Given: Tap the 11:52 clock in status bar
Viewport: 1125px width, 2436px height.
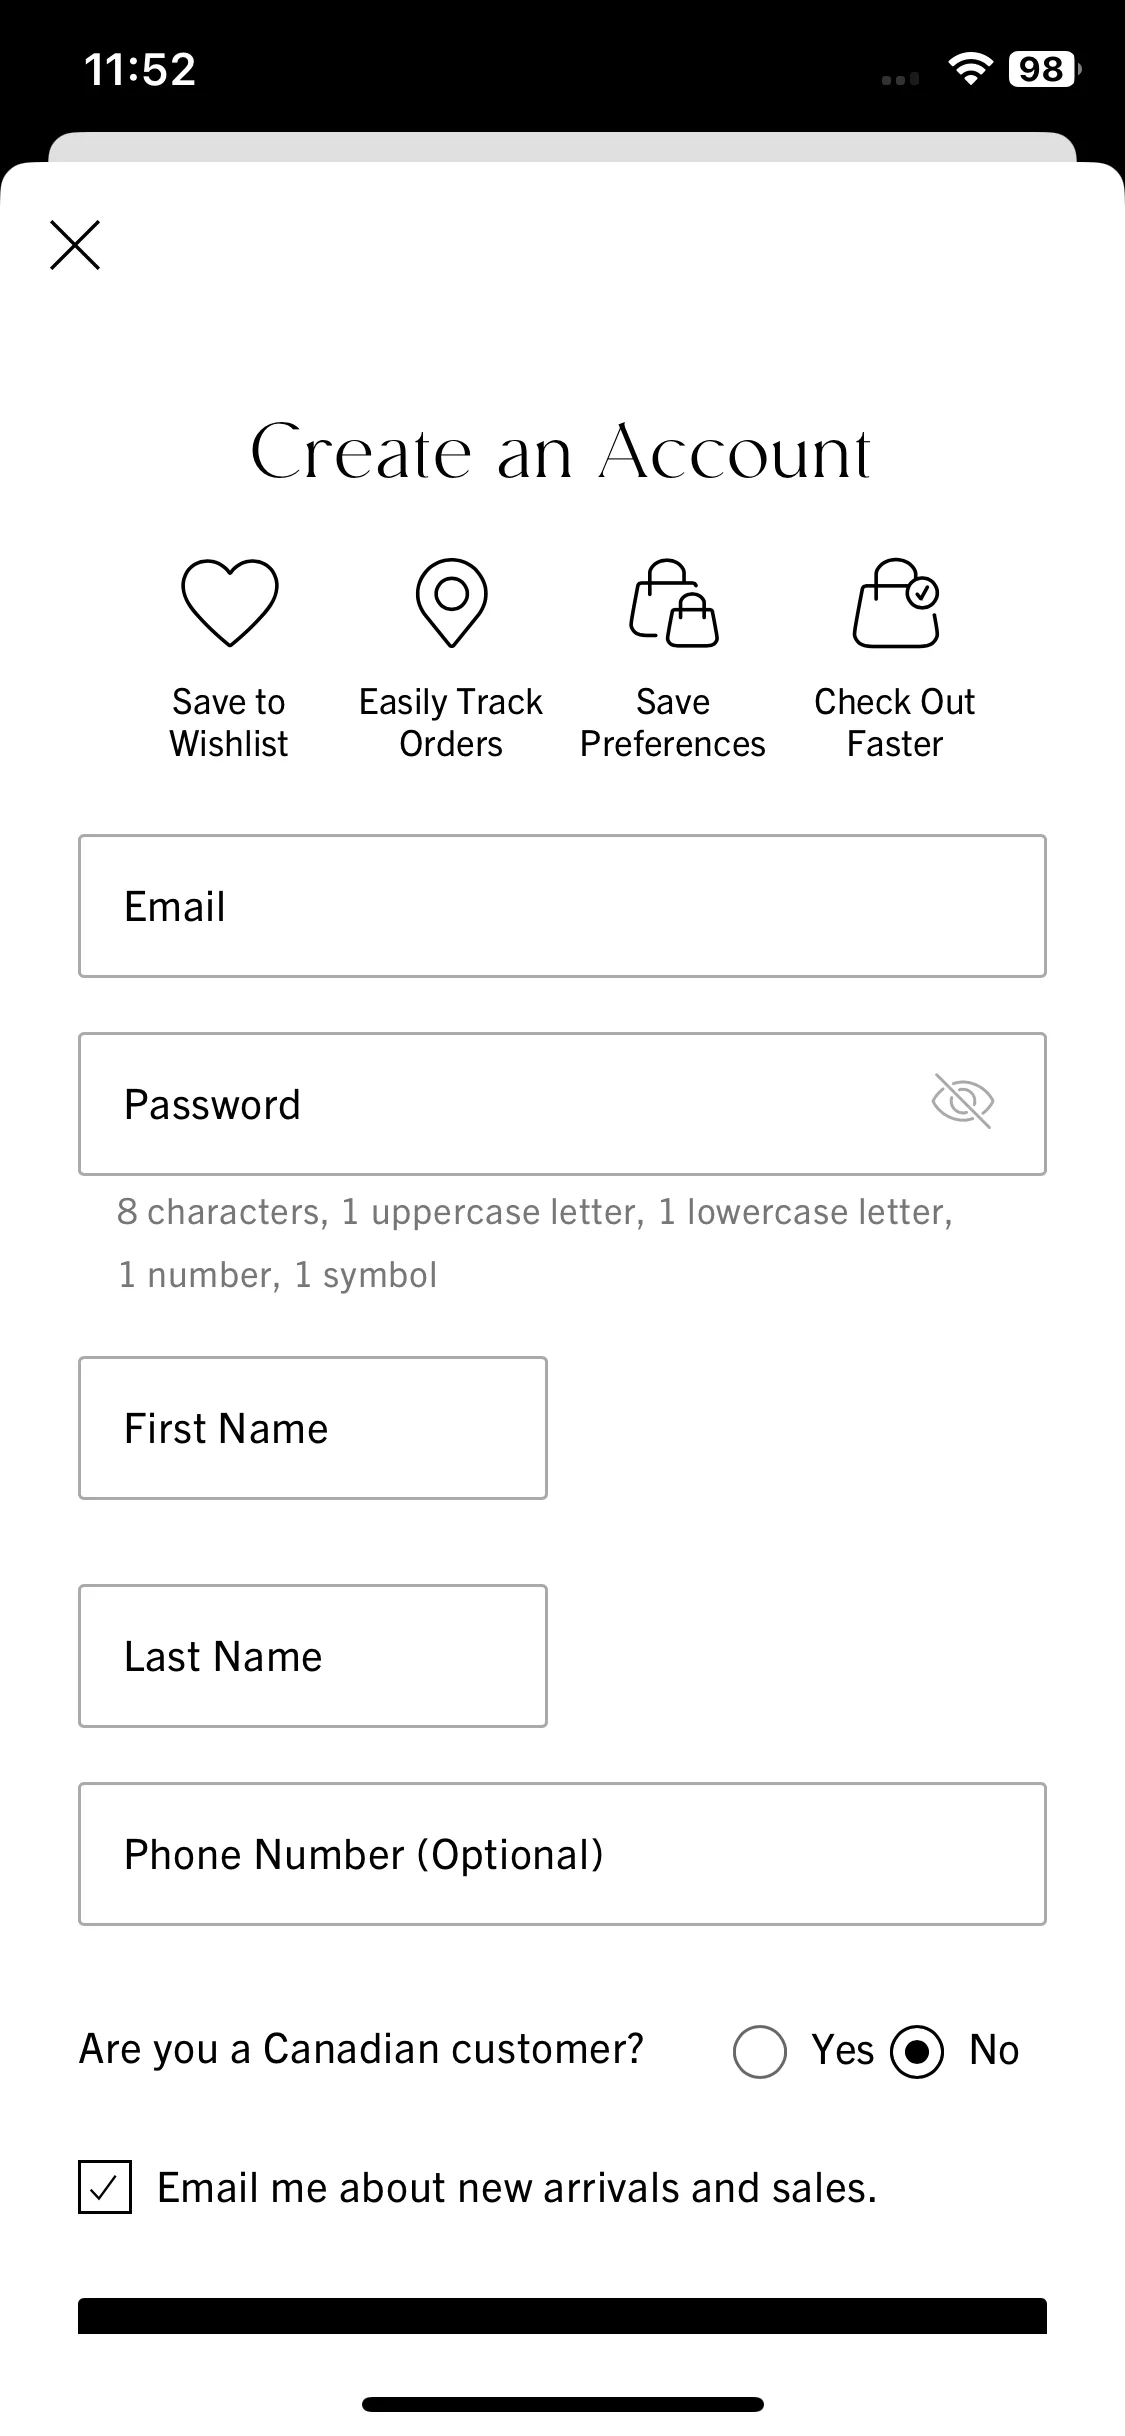Looking at the screenshot, I should click(140, 69).
